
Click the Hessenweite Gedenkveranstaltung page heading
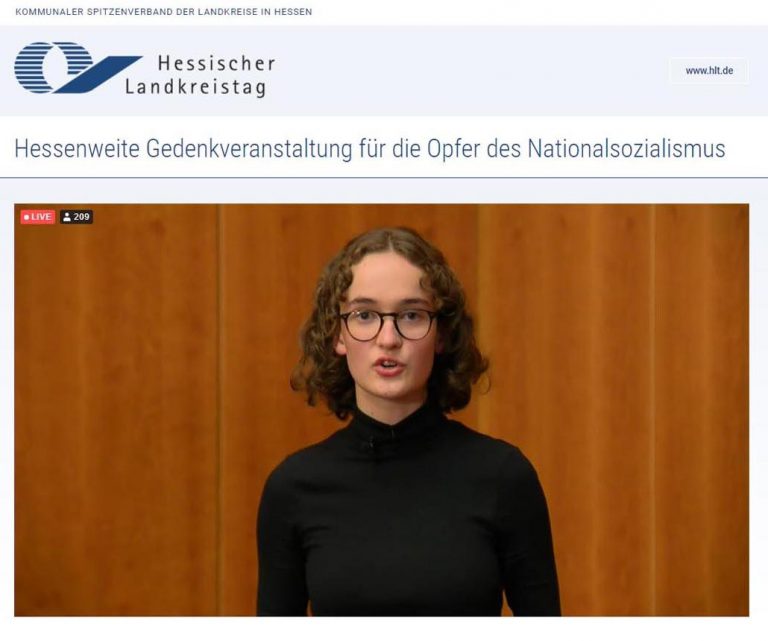[x=370, y=148]
